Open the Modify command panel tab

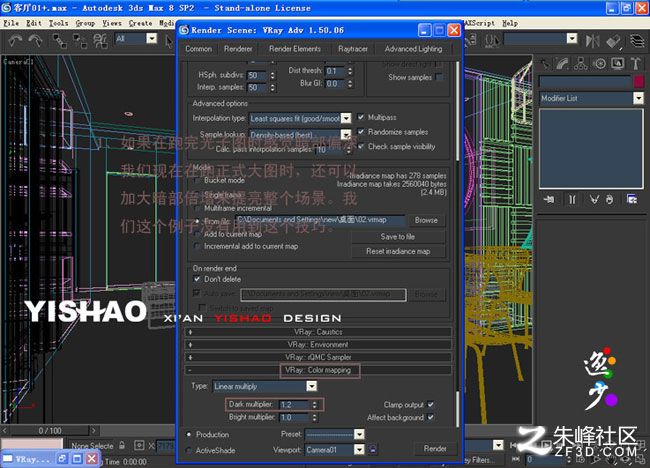(x=563, y=63)
